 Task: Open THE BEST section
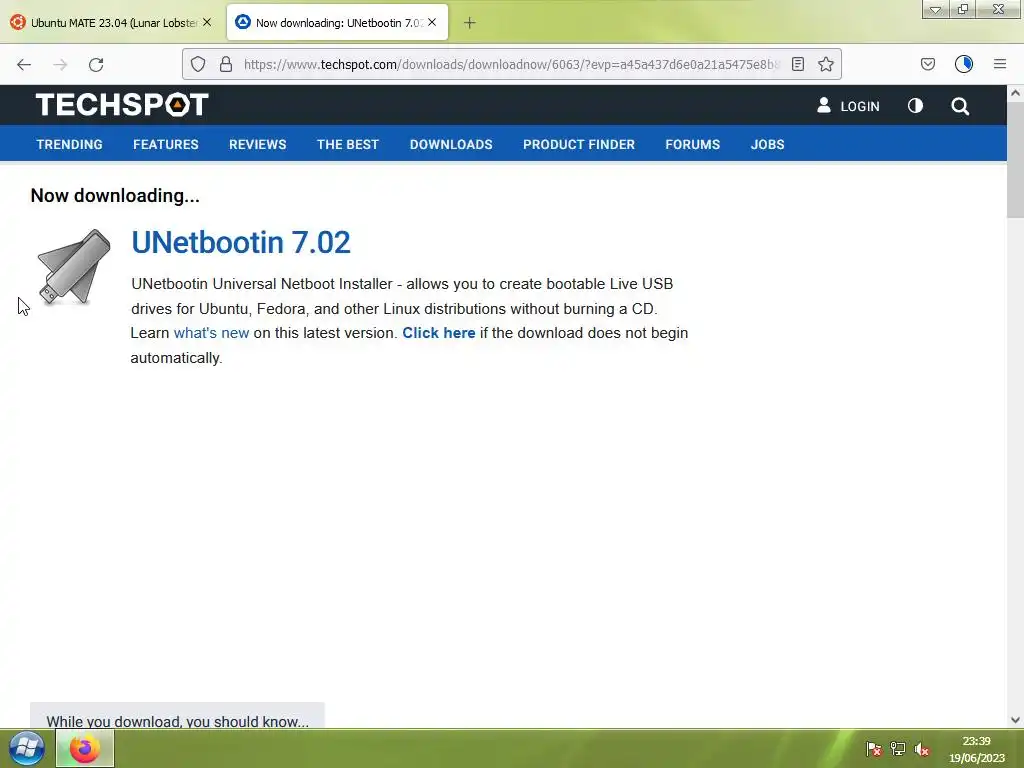(348, 144)
